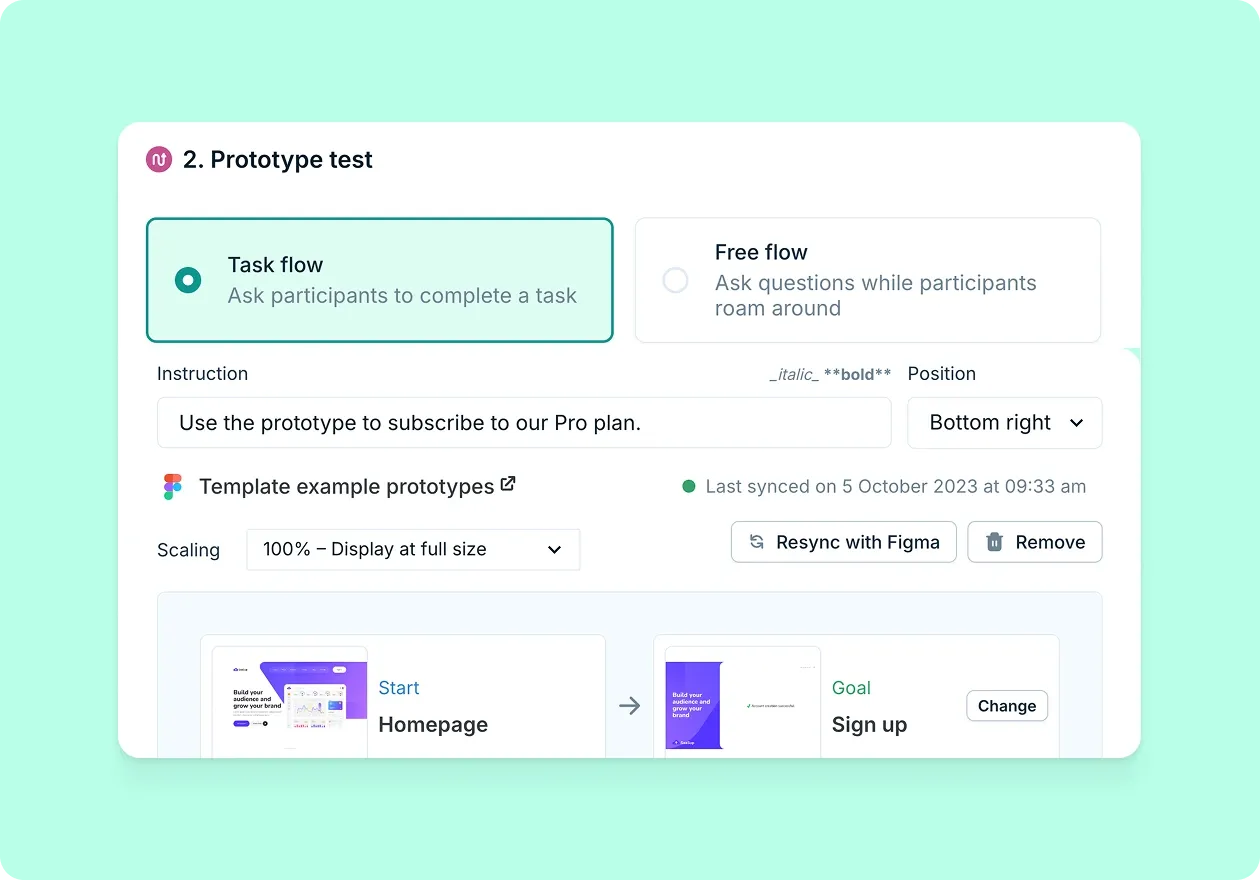The width and height of the screenshot is (1260, 880).
Task: Select the Free flow radio button
Action: tap(676, 280)
